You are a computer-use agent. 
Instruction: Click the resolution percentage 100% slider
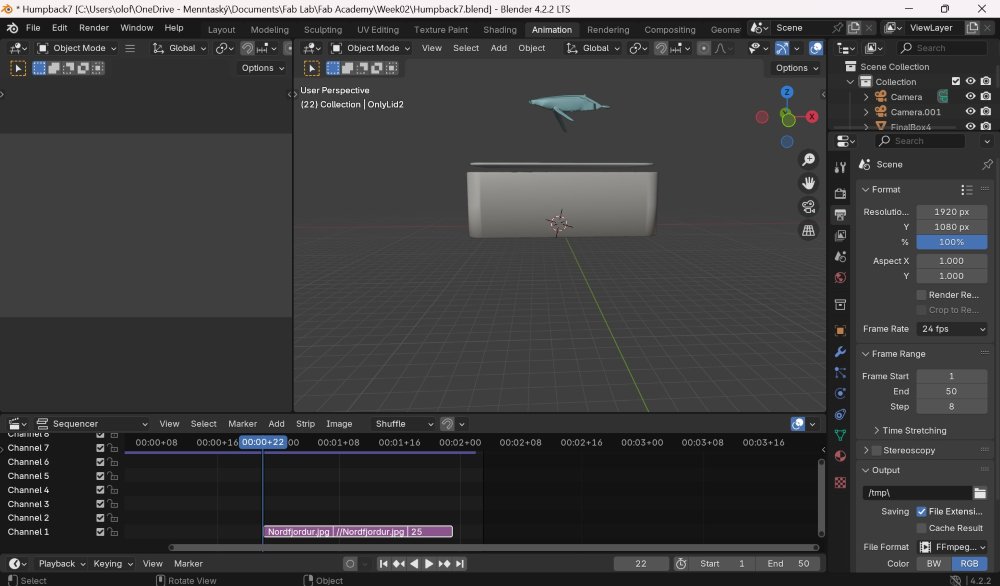click(952, 242)
